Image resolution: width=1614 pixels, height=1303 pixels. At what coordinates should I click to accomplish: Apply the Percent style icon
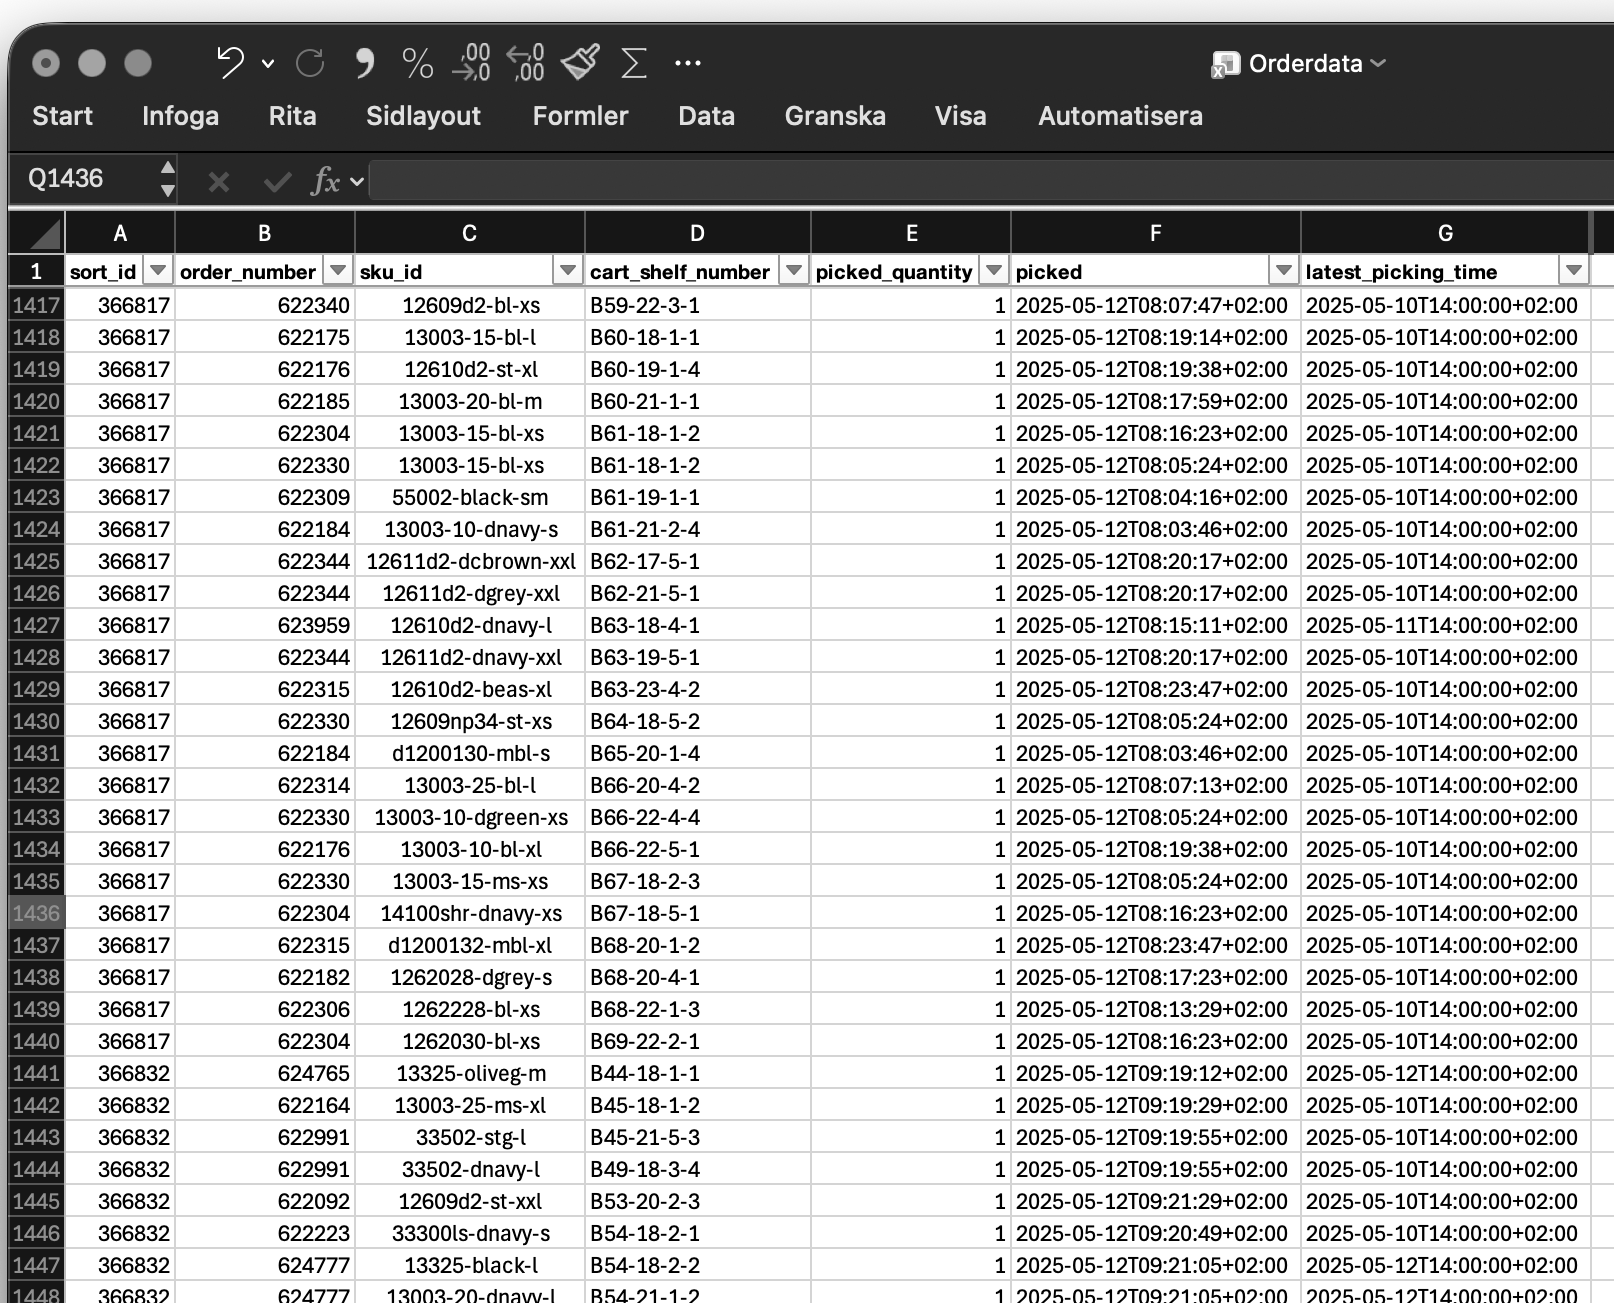[x=418, y=63]
